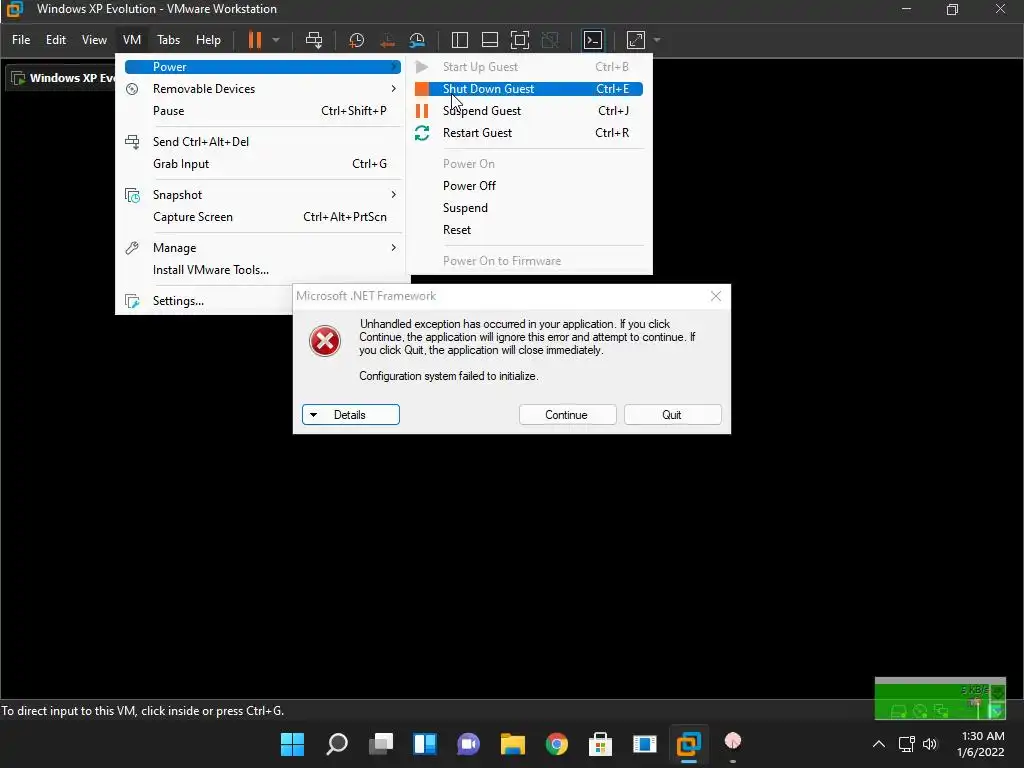Open the power options dropdown arrow in toolbar

[276, 40]
